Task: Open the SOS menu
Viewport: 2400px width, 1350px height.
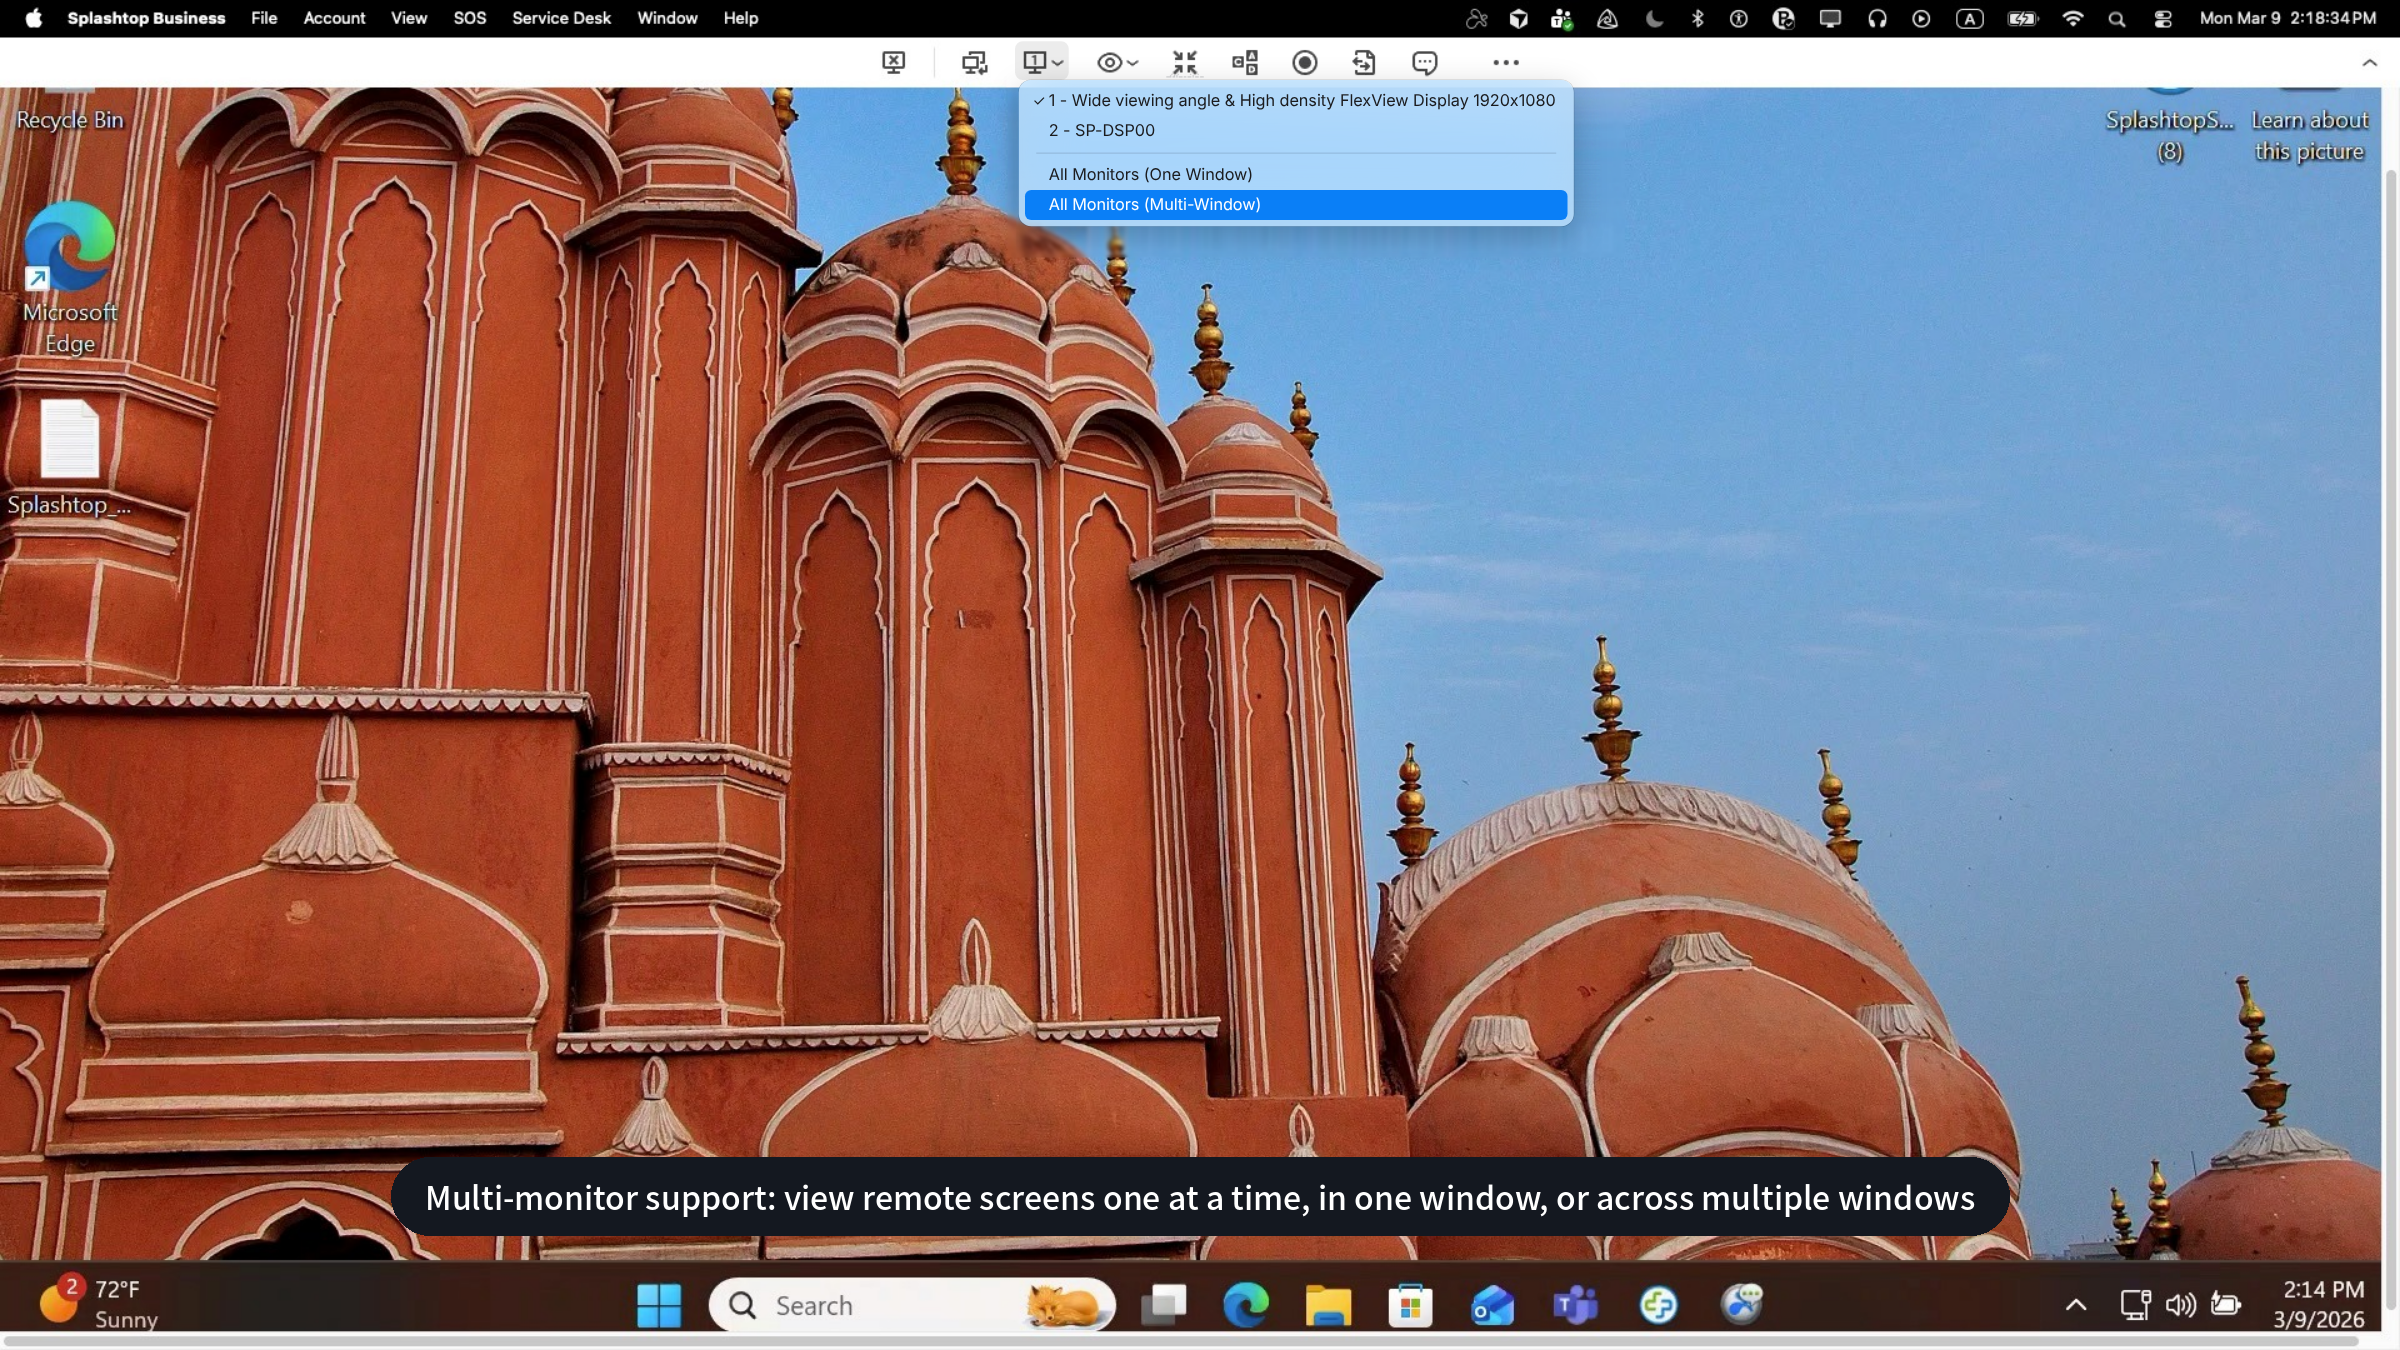Action: (469, 18)
